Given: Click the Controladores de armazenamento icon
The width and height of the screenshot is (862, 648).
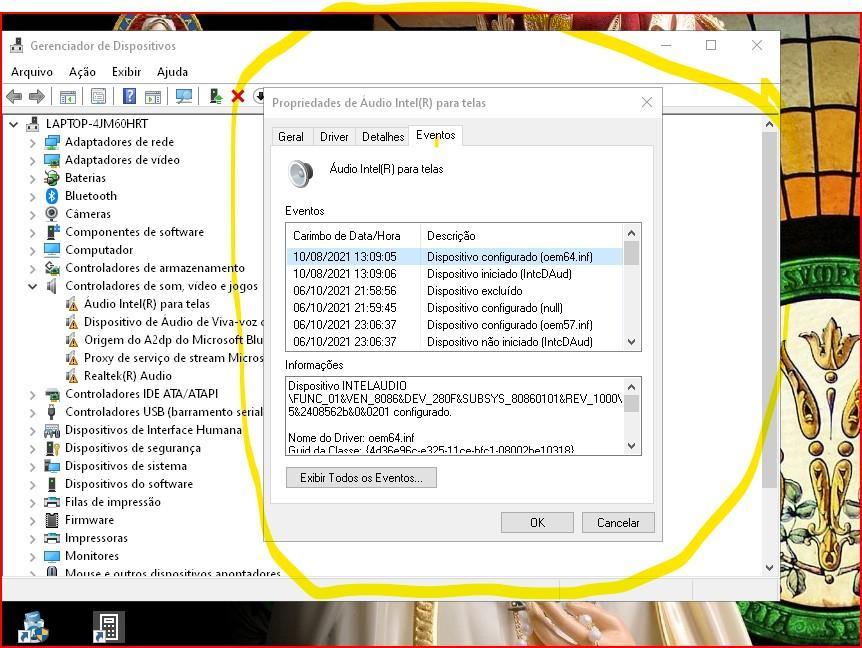Looking at the screenshot, I should point(52,268).
